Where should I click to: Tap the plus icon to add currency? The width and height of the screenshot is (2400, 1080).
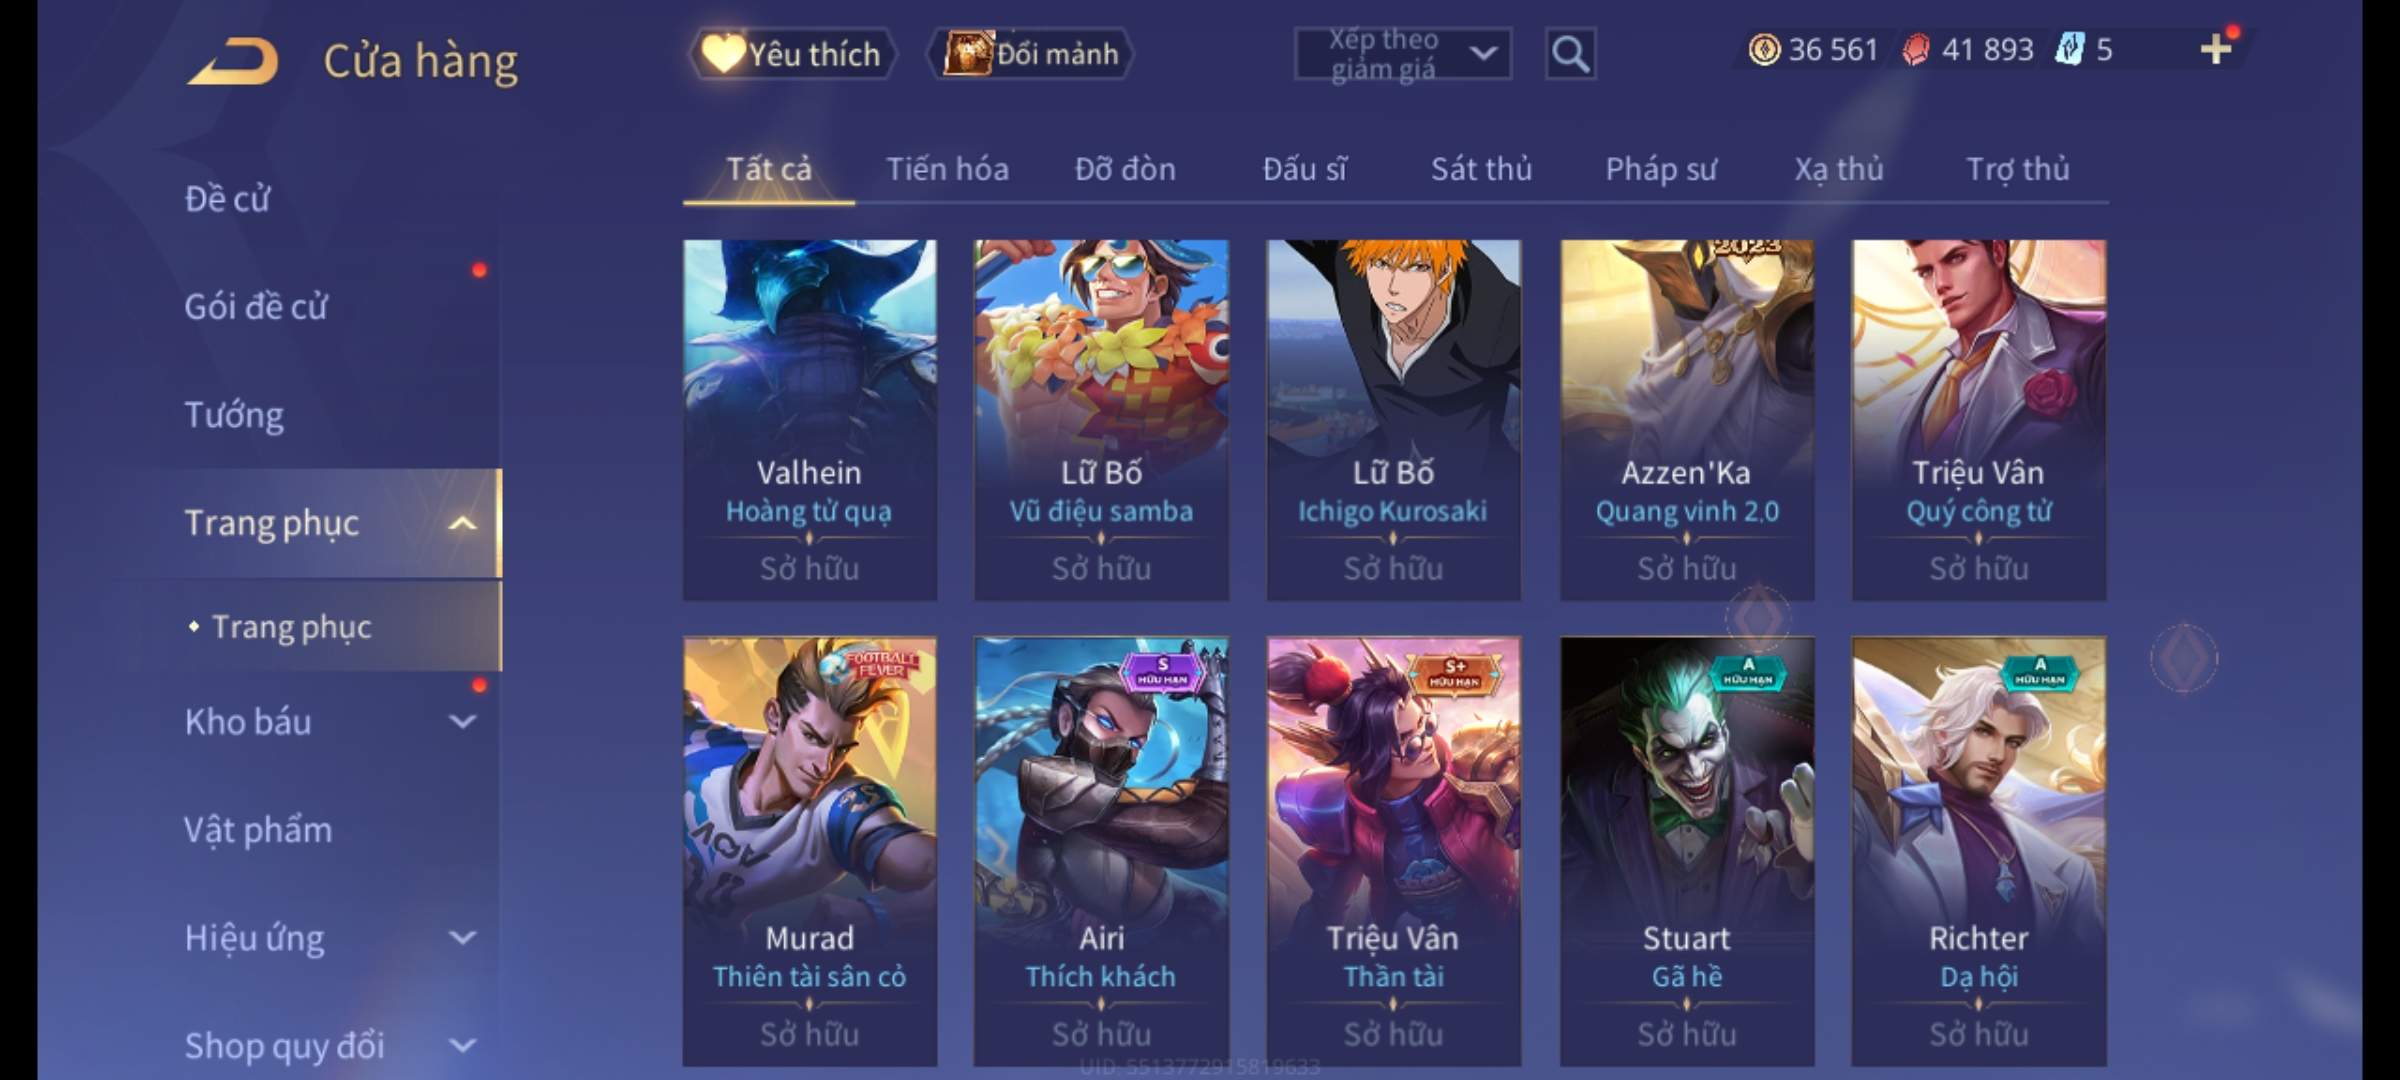(2216, 48)
